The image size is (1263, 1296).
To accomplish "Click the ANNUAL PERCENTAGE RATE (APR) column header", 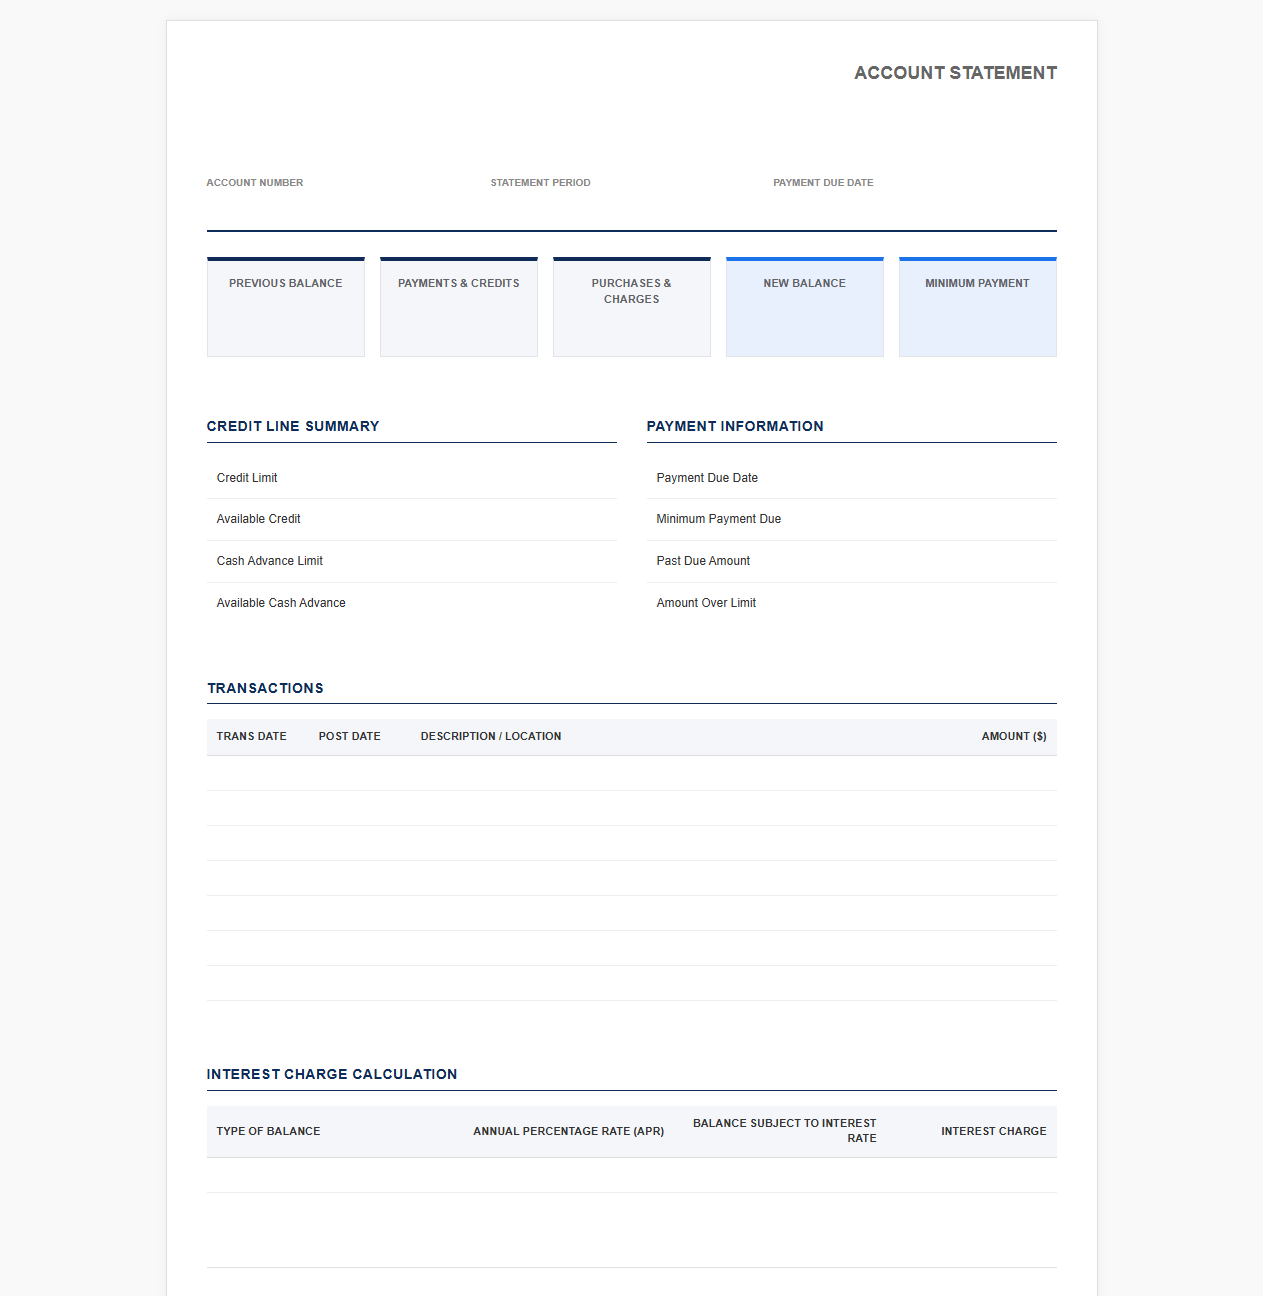I will [569, 1131].
